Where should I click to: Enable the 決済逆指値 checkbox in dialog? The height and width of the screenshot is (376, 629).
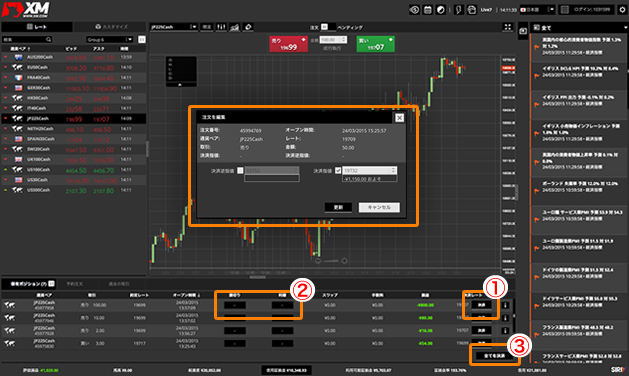point(240,171)
